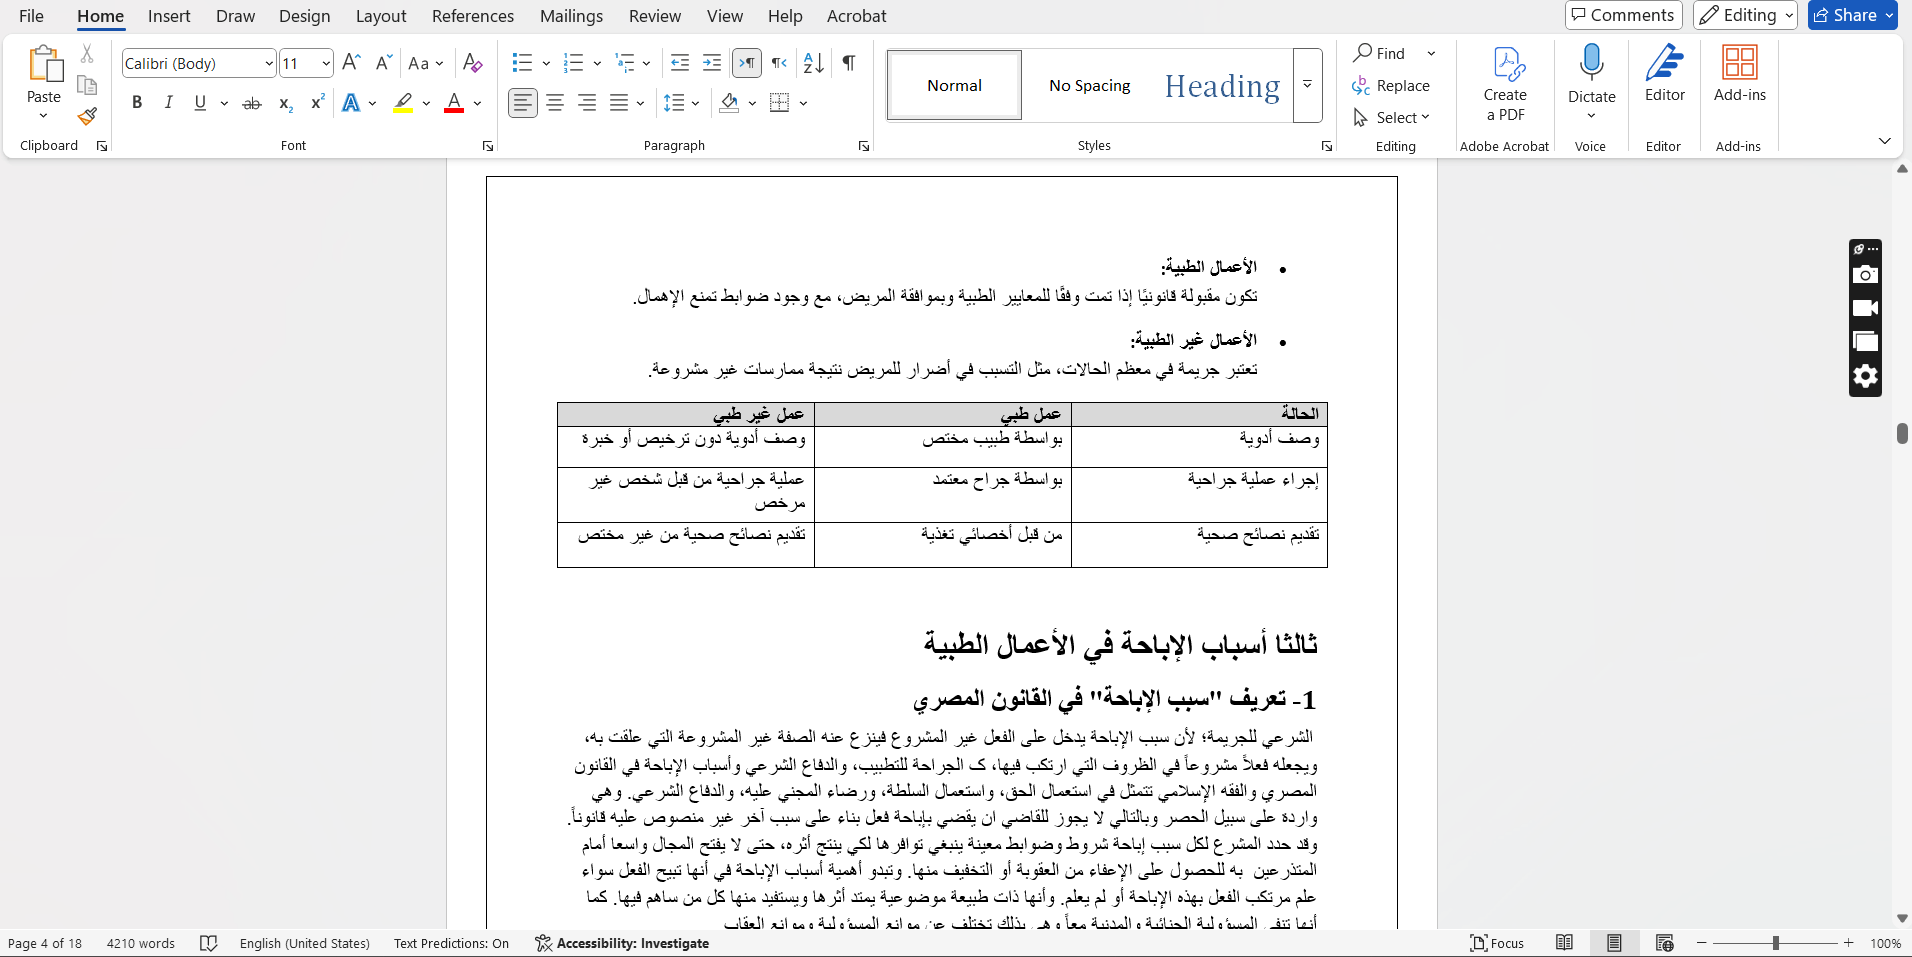Click the vertical scrollbar thumb
Image resolution: width=1912 pixels, height=957 pixels.
(1902, 433)
